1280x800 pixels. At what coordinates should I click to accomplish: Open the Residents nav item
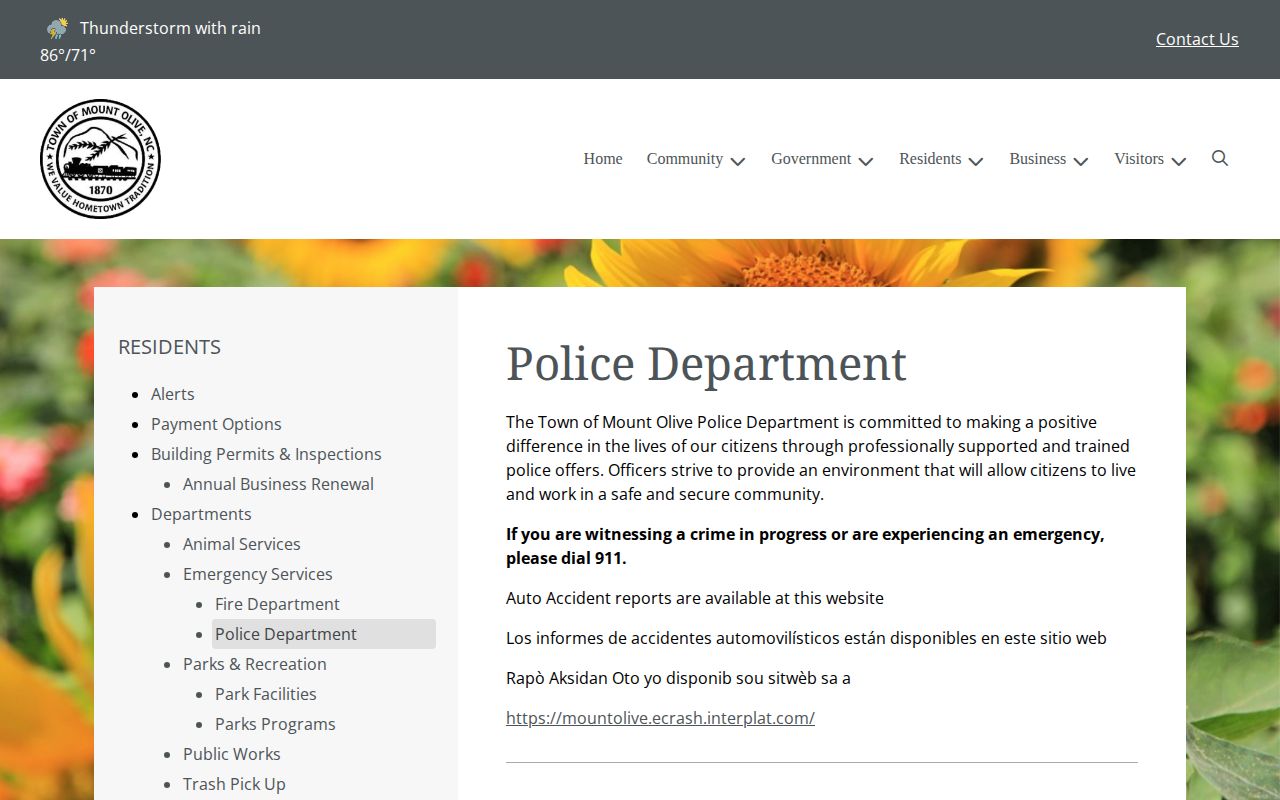930,159
